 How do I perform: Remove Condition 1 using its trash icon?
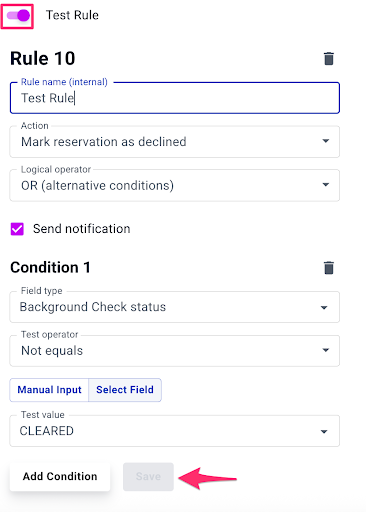pos(329,268)
